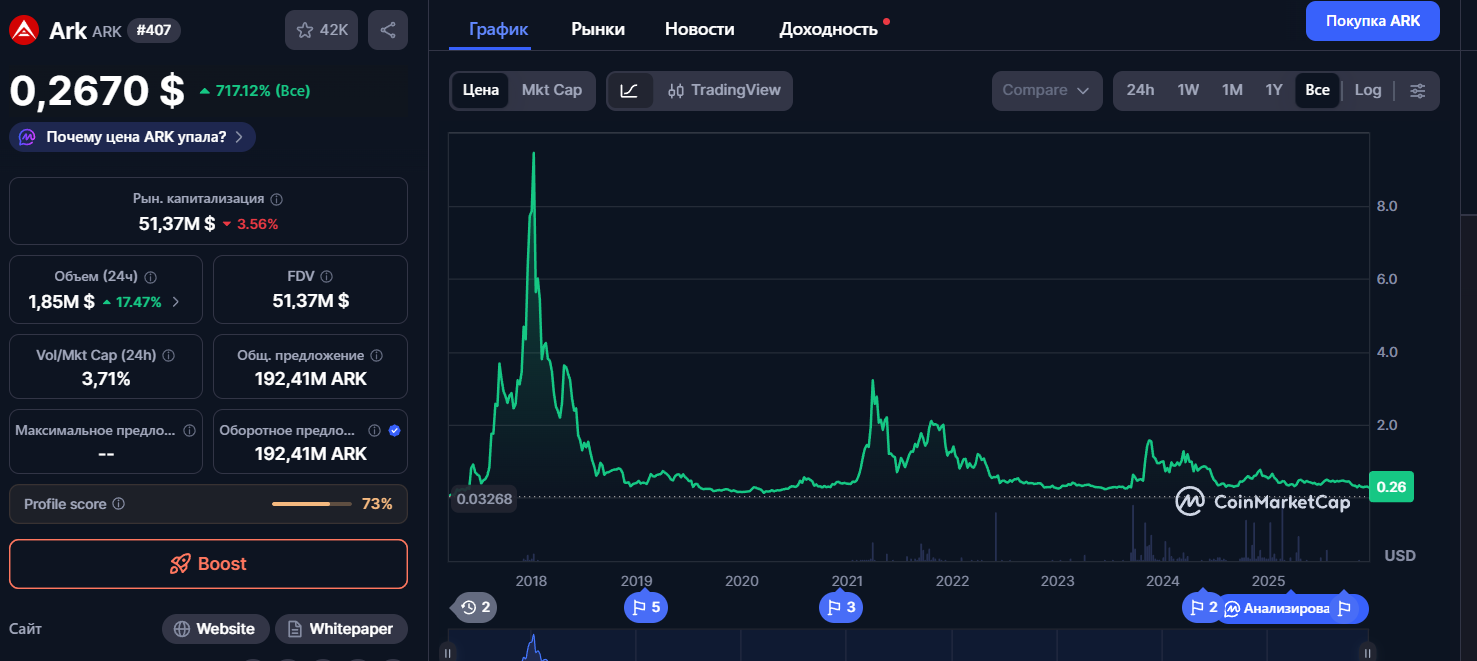Click the flag marker with 3 near 2021
The height and width of the screenshot is (661, 1477).
[840, 607]
